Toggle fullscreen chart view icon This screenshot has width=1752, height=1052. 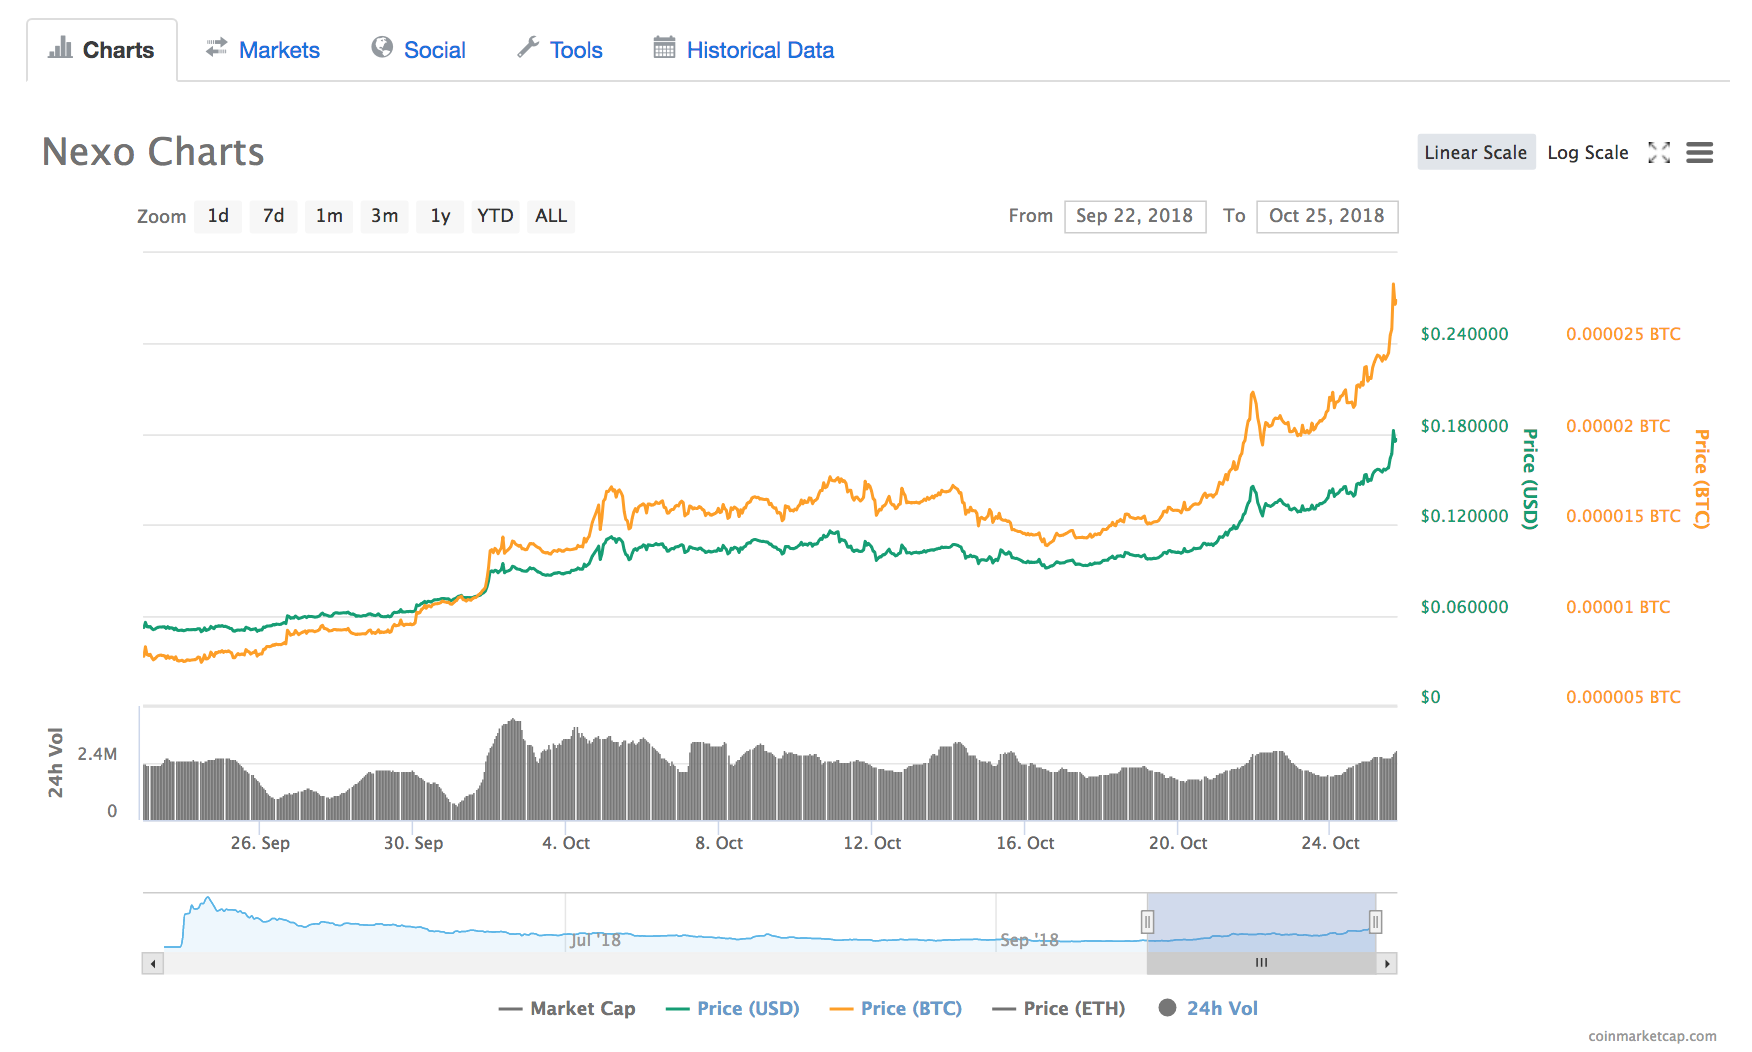(1659, 152)
